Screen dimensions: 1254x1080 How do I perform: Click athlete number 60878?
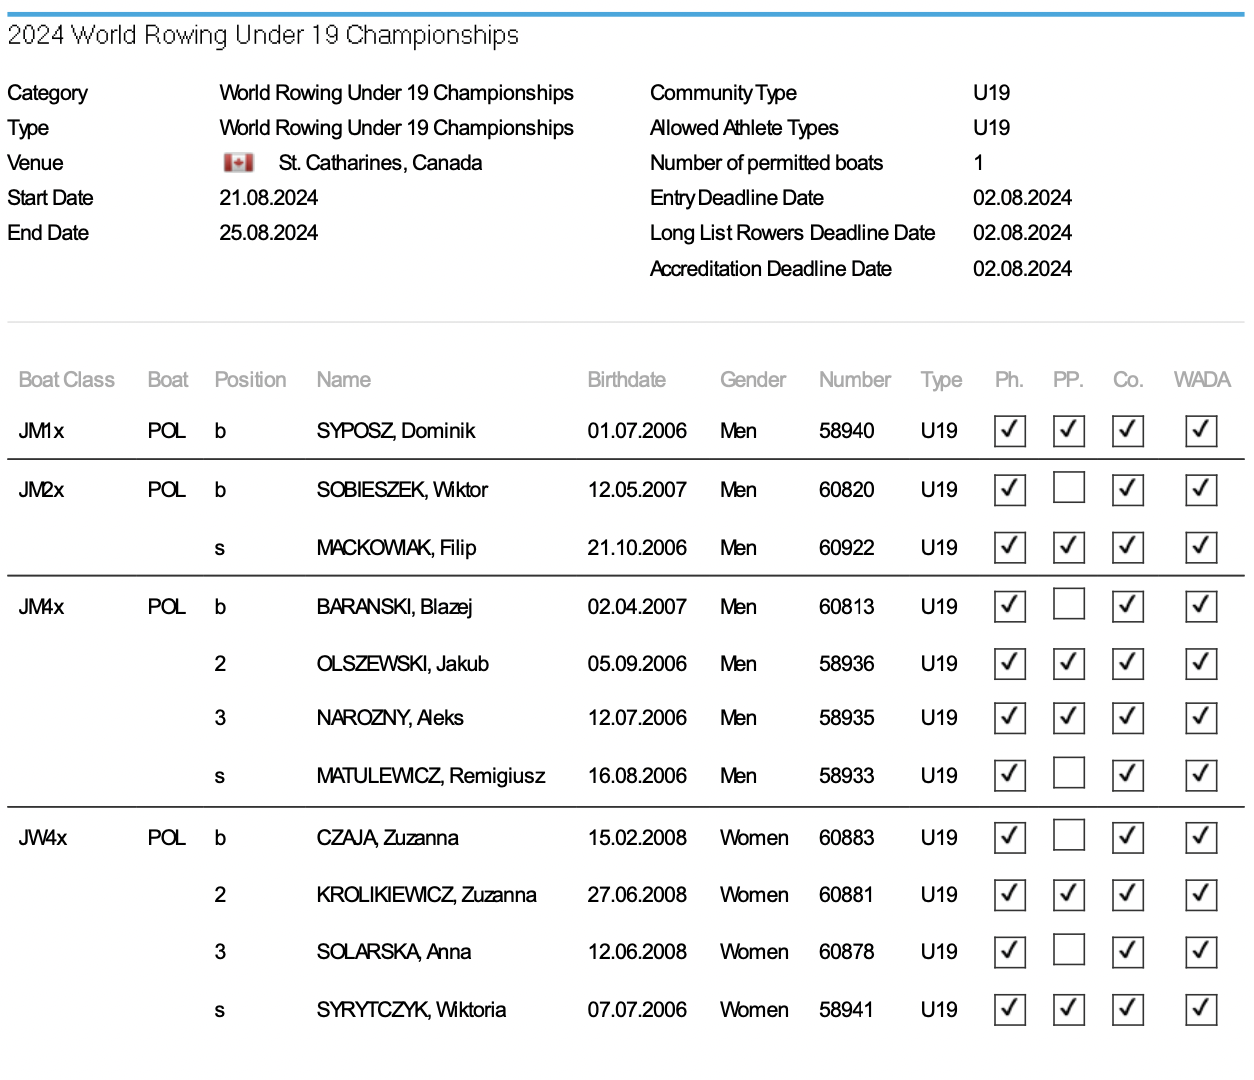(847, 952)
